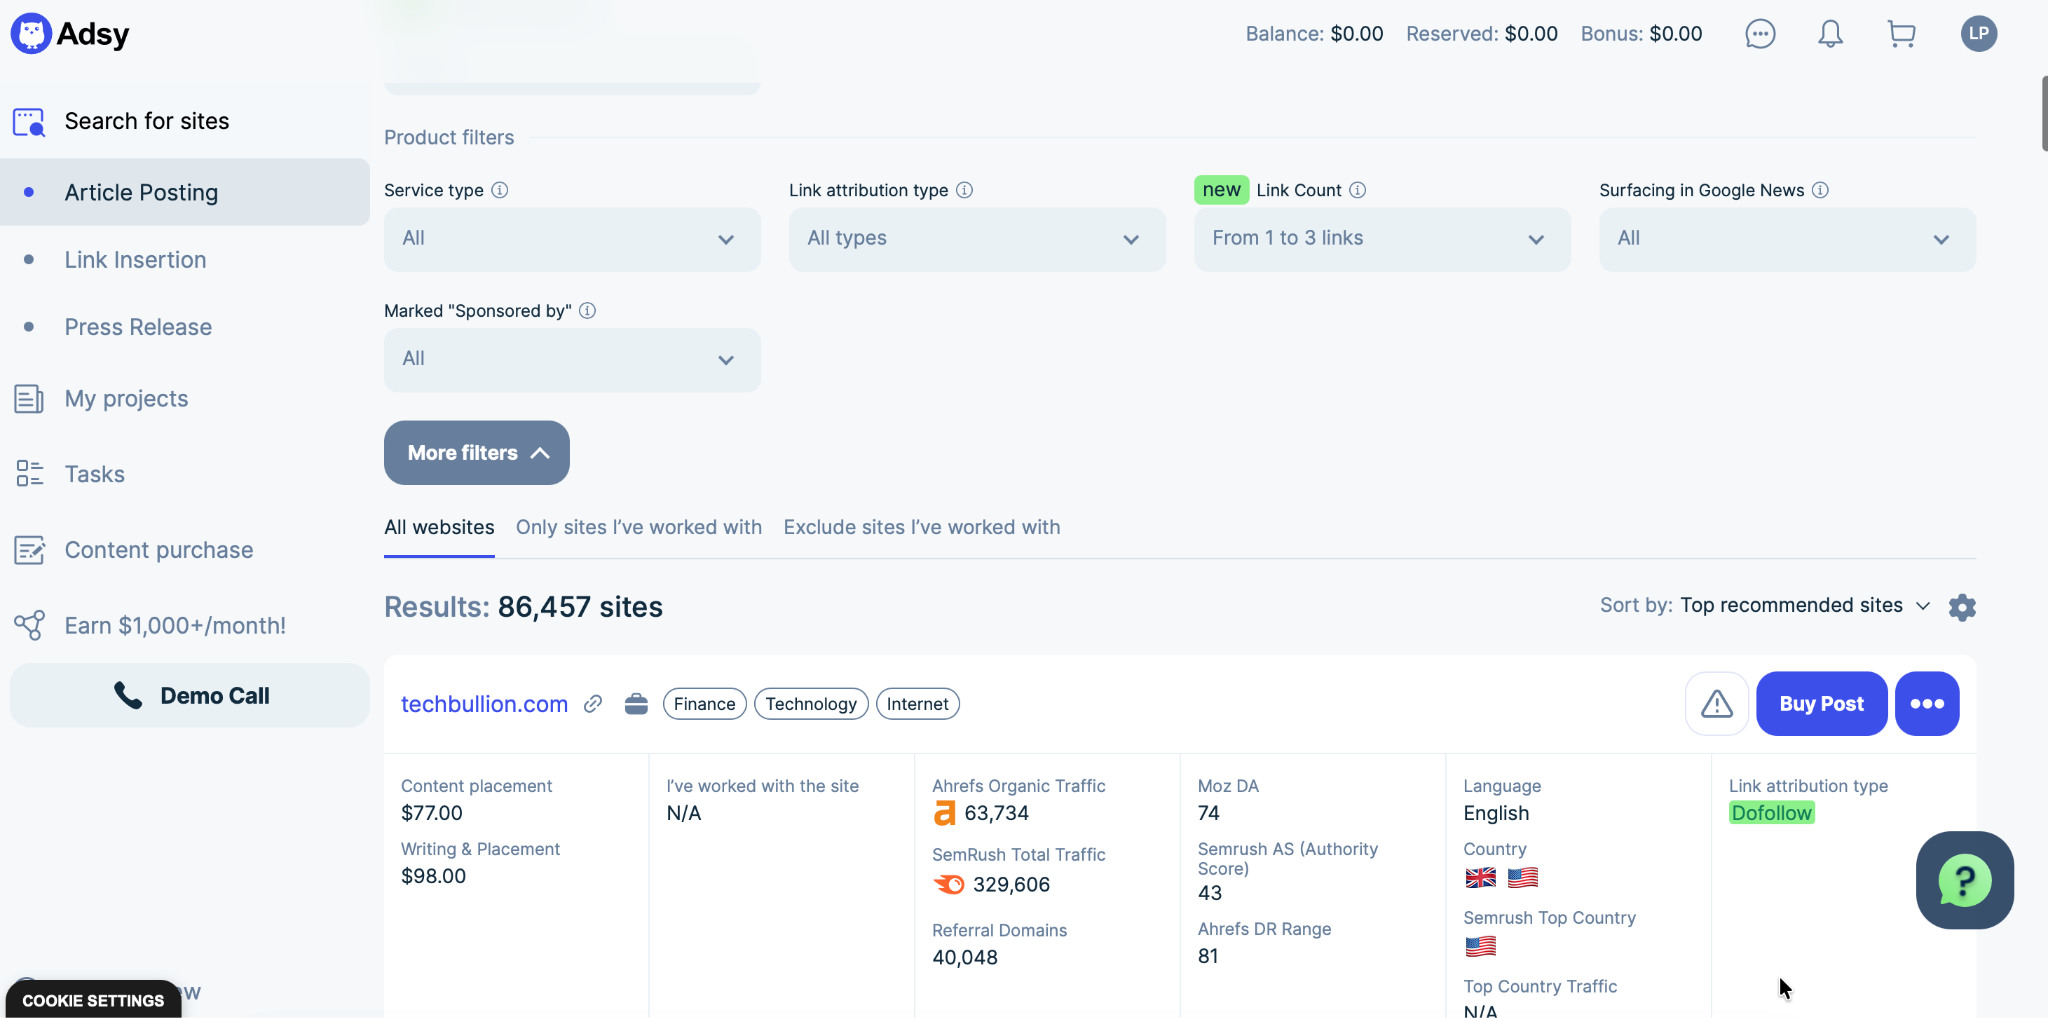
Task: Click the Technology category tag
Action: (811, 704)
